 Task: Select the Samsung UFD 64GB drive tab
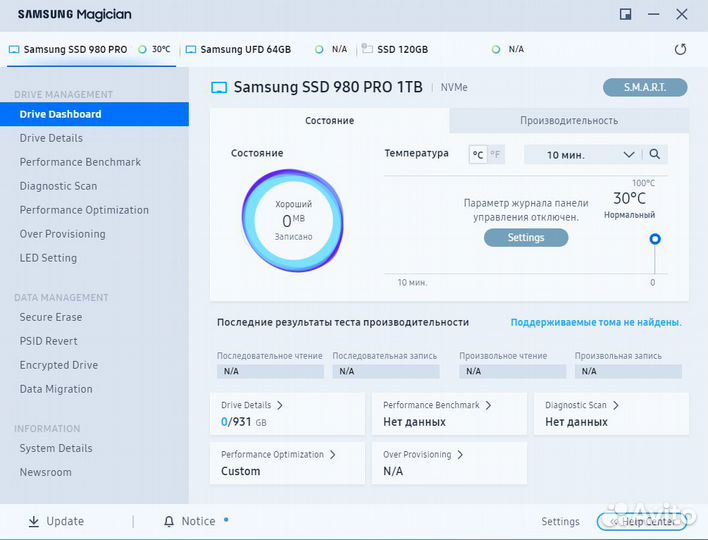click(x=267, y=50)
